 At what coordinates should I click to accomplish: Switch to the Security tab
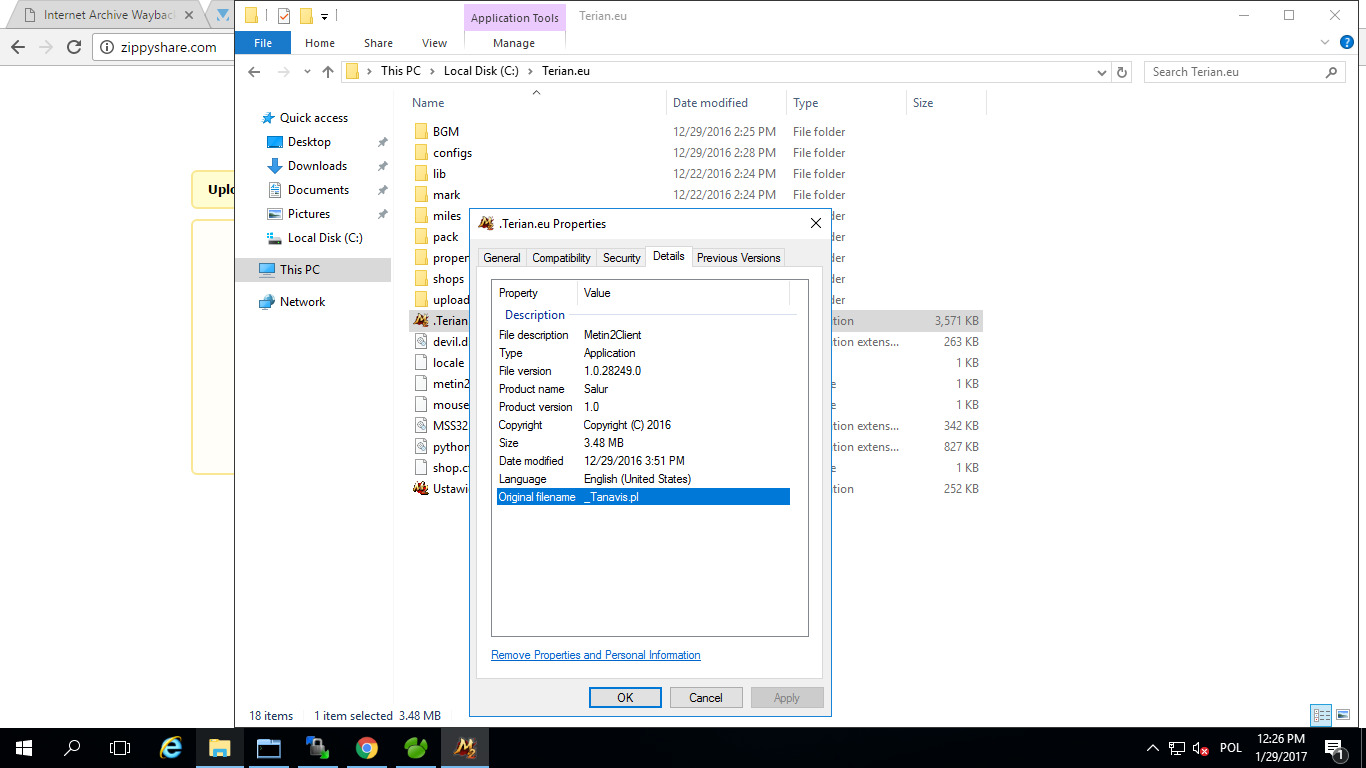621,258
